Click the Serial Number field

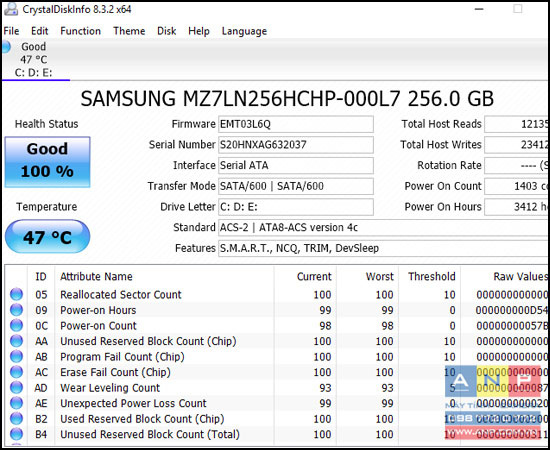pos(296,145)
